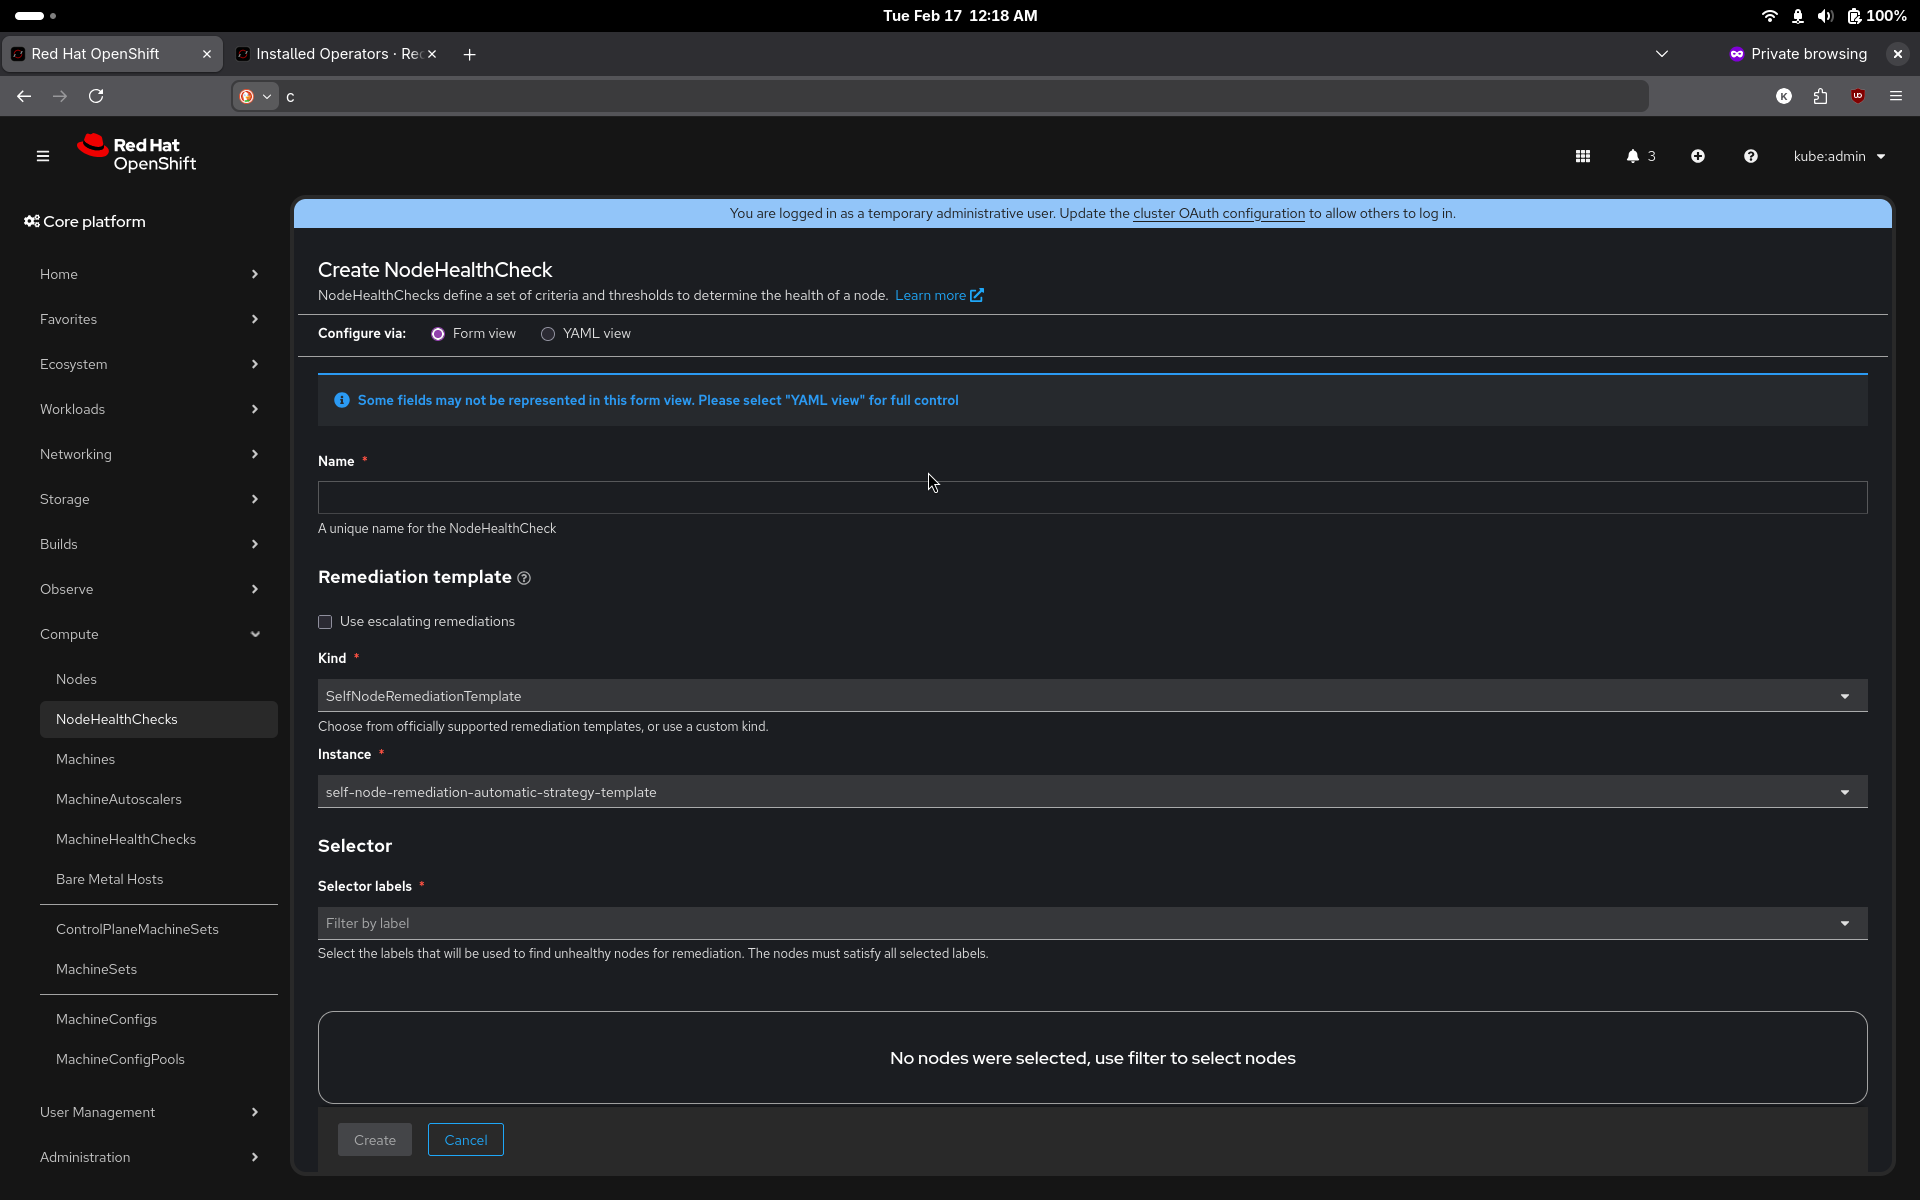Click the Cancel button
The height and width of the screenshot is (1200, 1920).
click(465, 1140)
